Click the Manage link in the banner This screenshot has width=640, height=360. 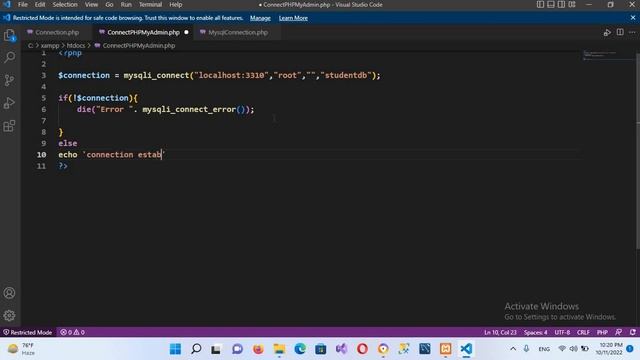pyautogui.click(x=260, y=18)
